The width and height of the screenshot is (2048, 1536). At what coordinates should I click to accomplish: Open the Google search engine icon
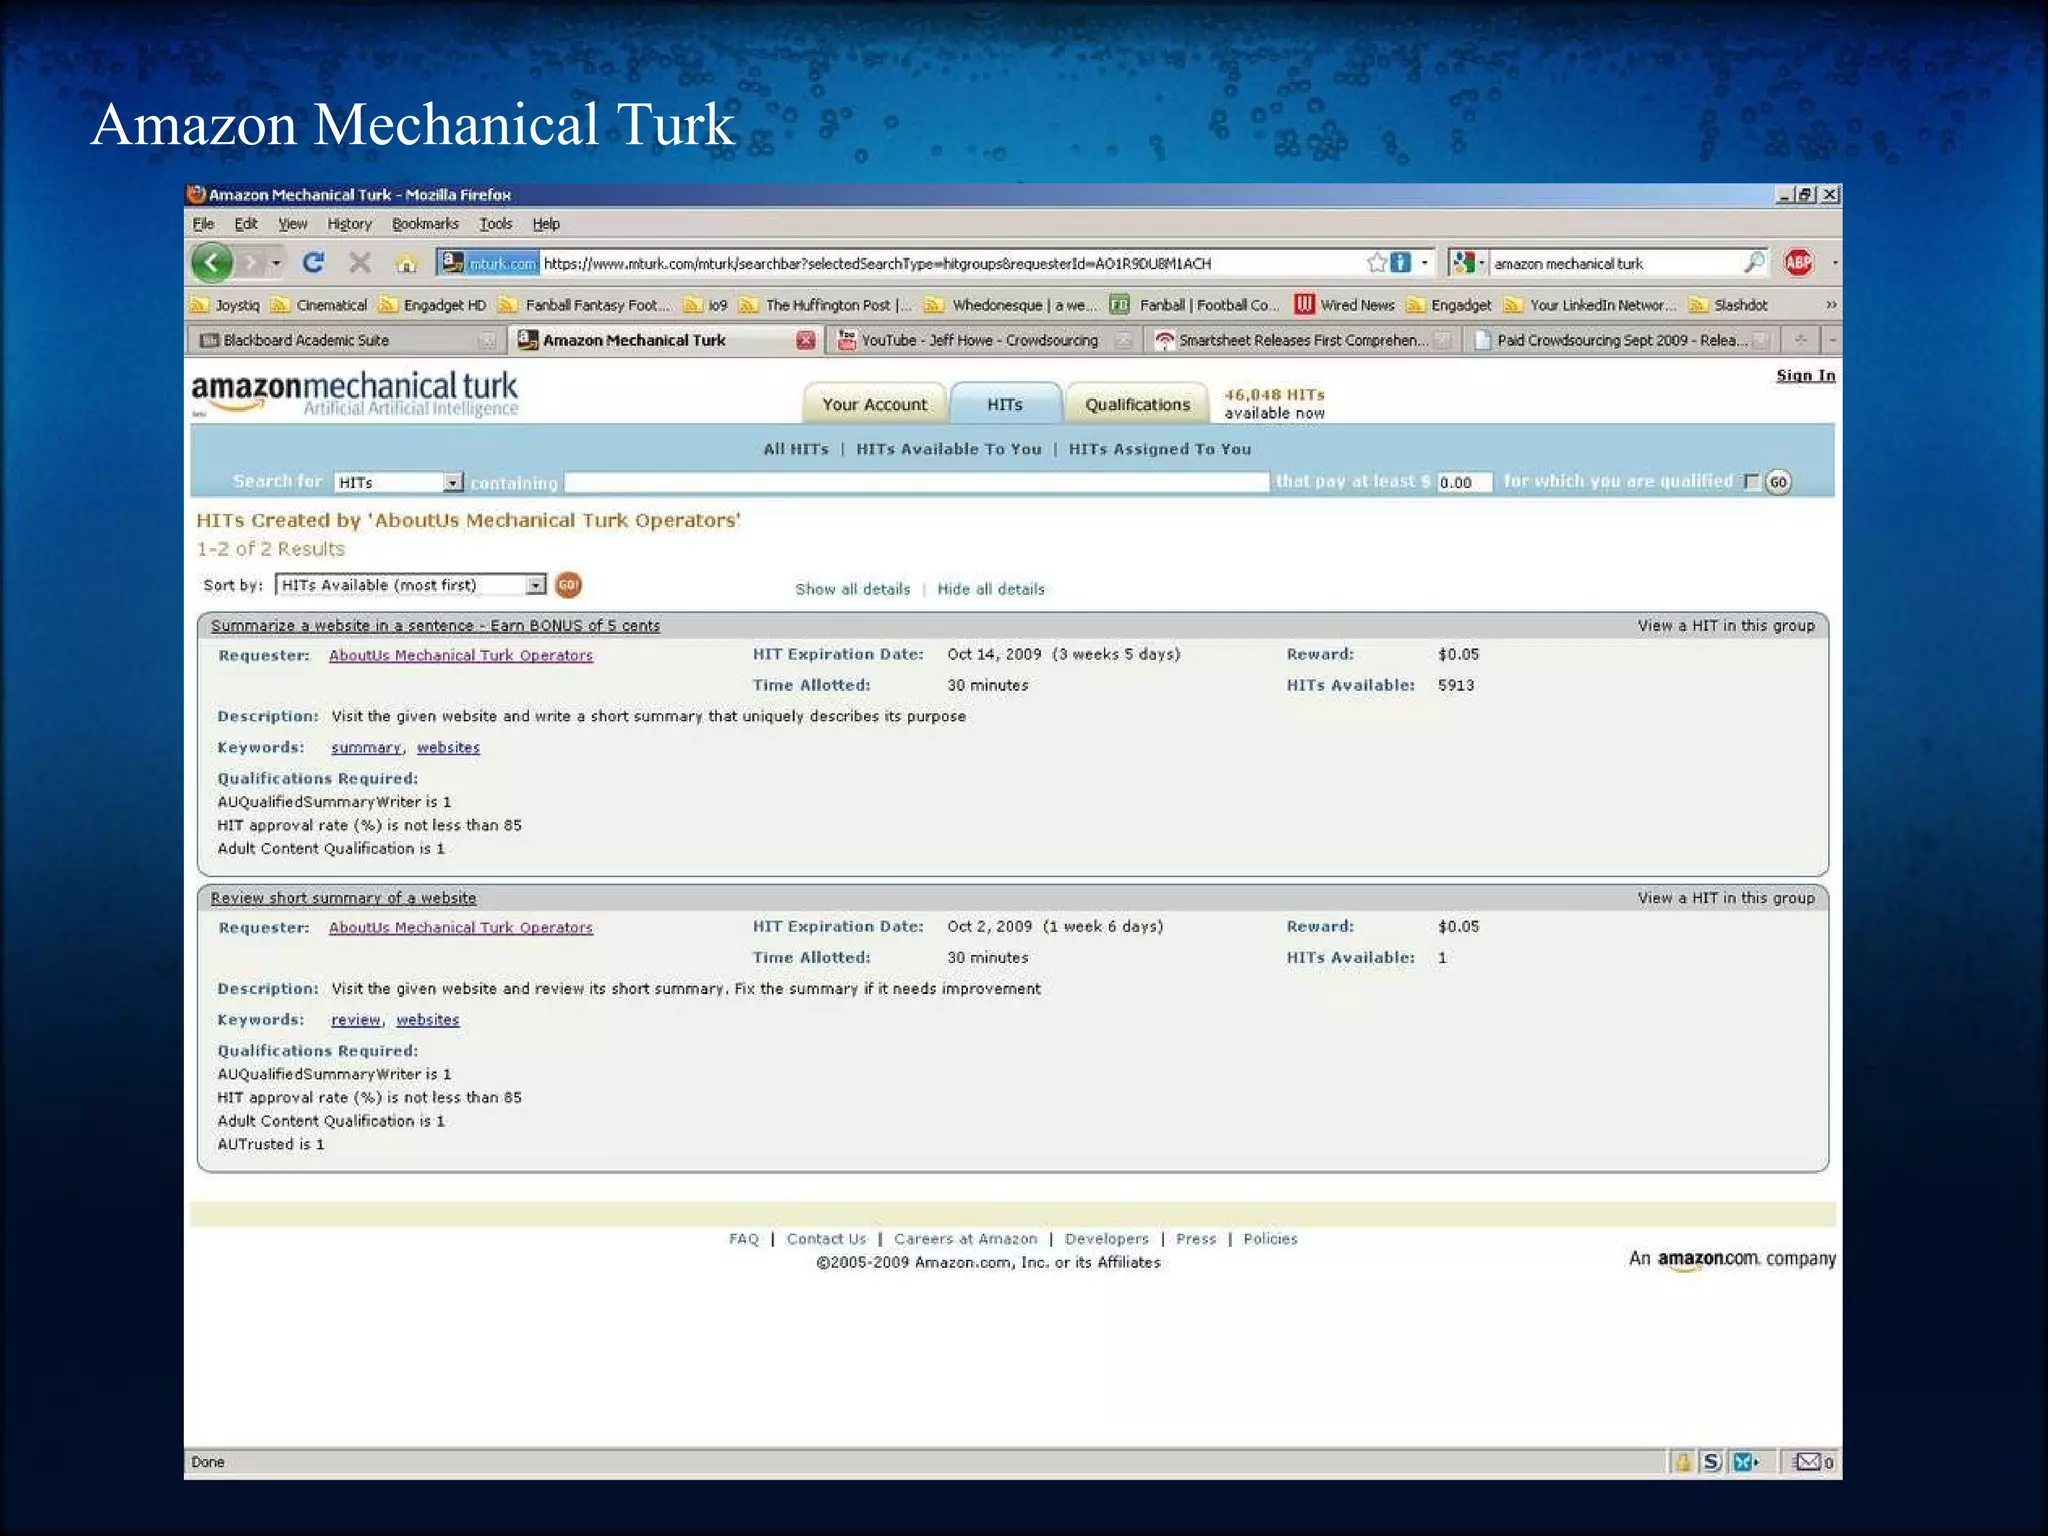[x=1464, y=262]
